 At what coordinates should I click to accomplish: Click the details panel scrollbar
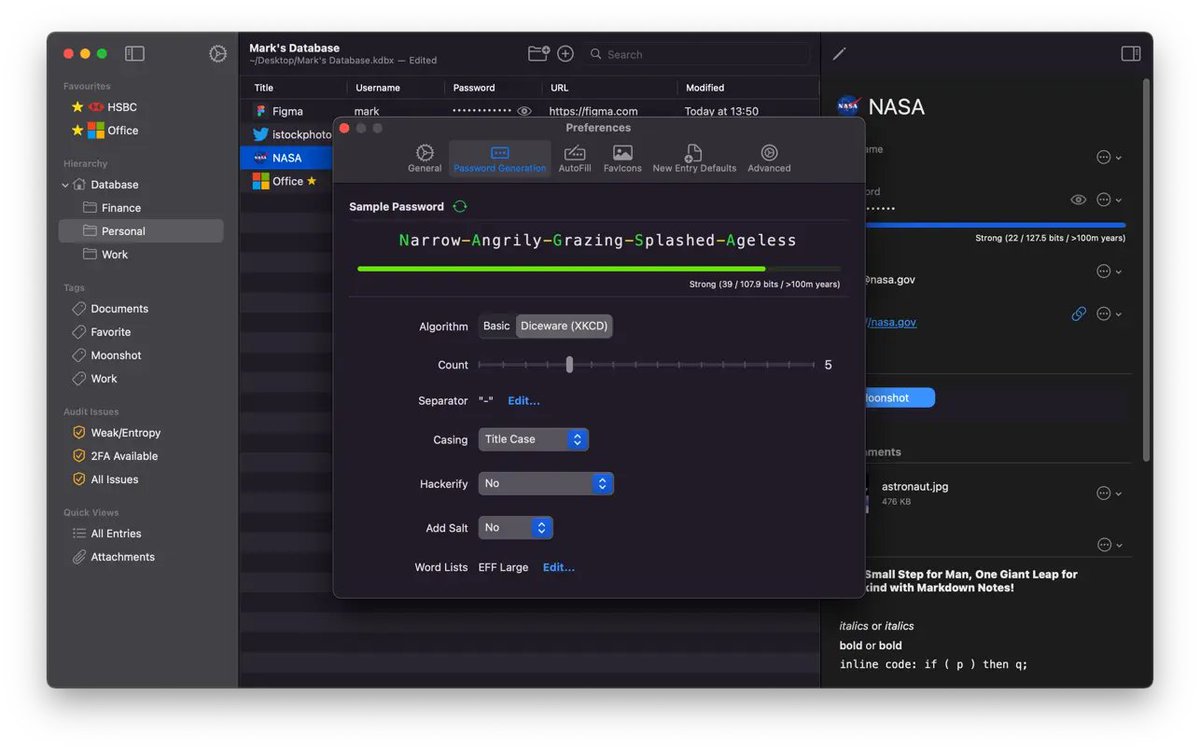1146,270
